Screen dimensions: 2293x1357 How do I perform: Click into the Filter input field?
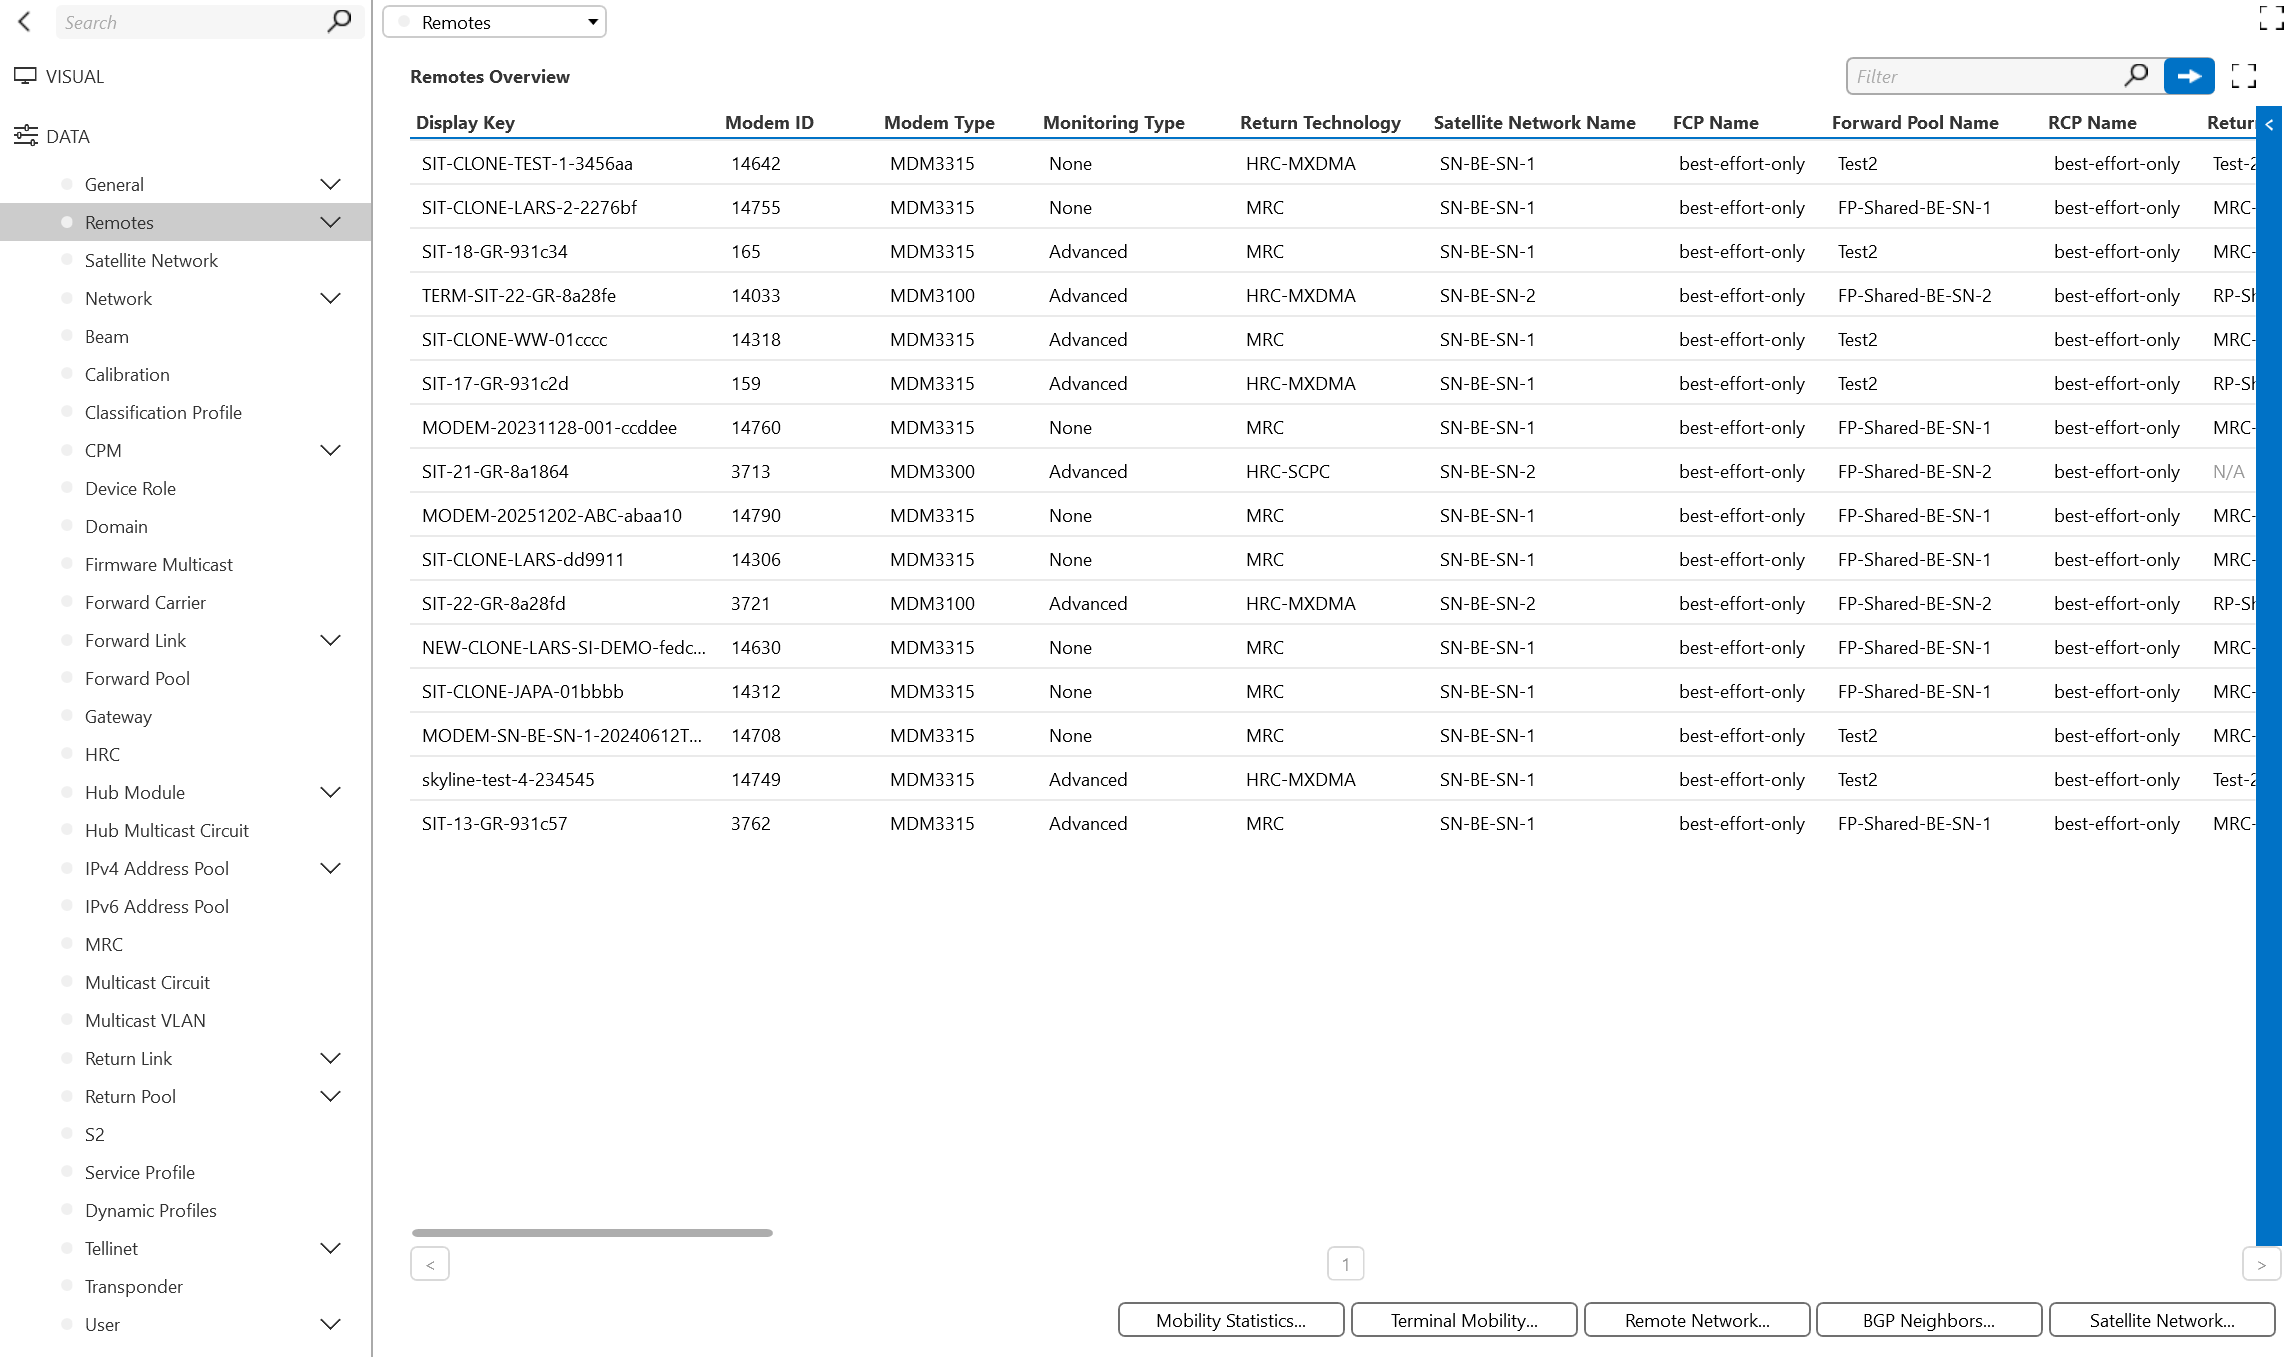pos(1985,76)
